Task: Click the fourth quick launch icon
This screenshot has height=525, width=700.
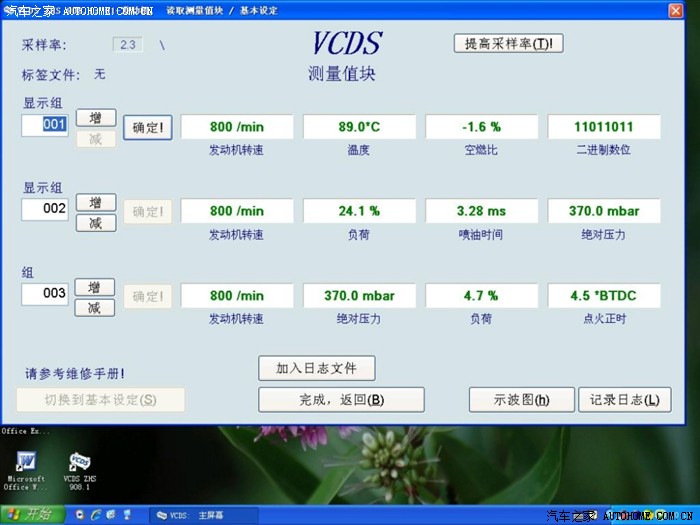Action: pos(125,515)
